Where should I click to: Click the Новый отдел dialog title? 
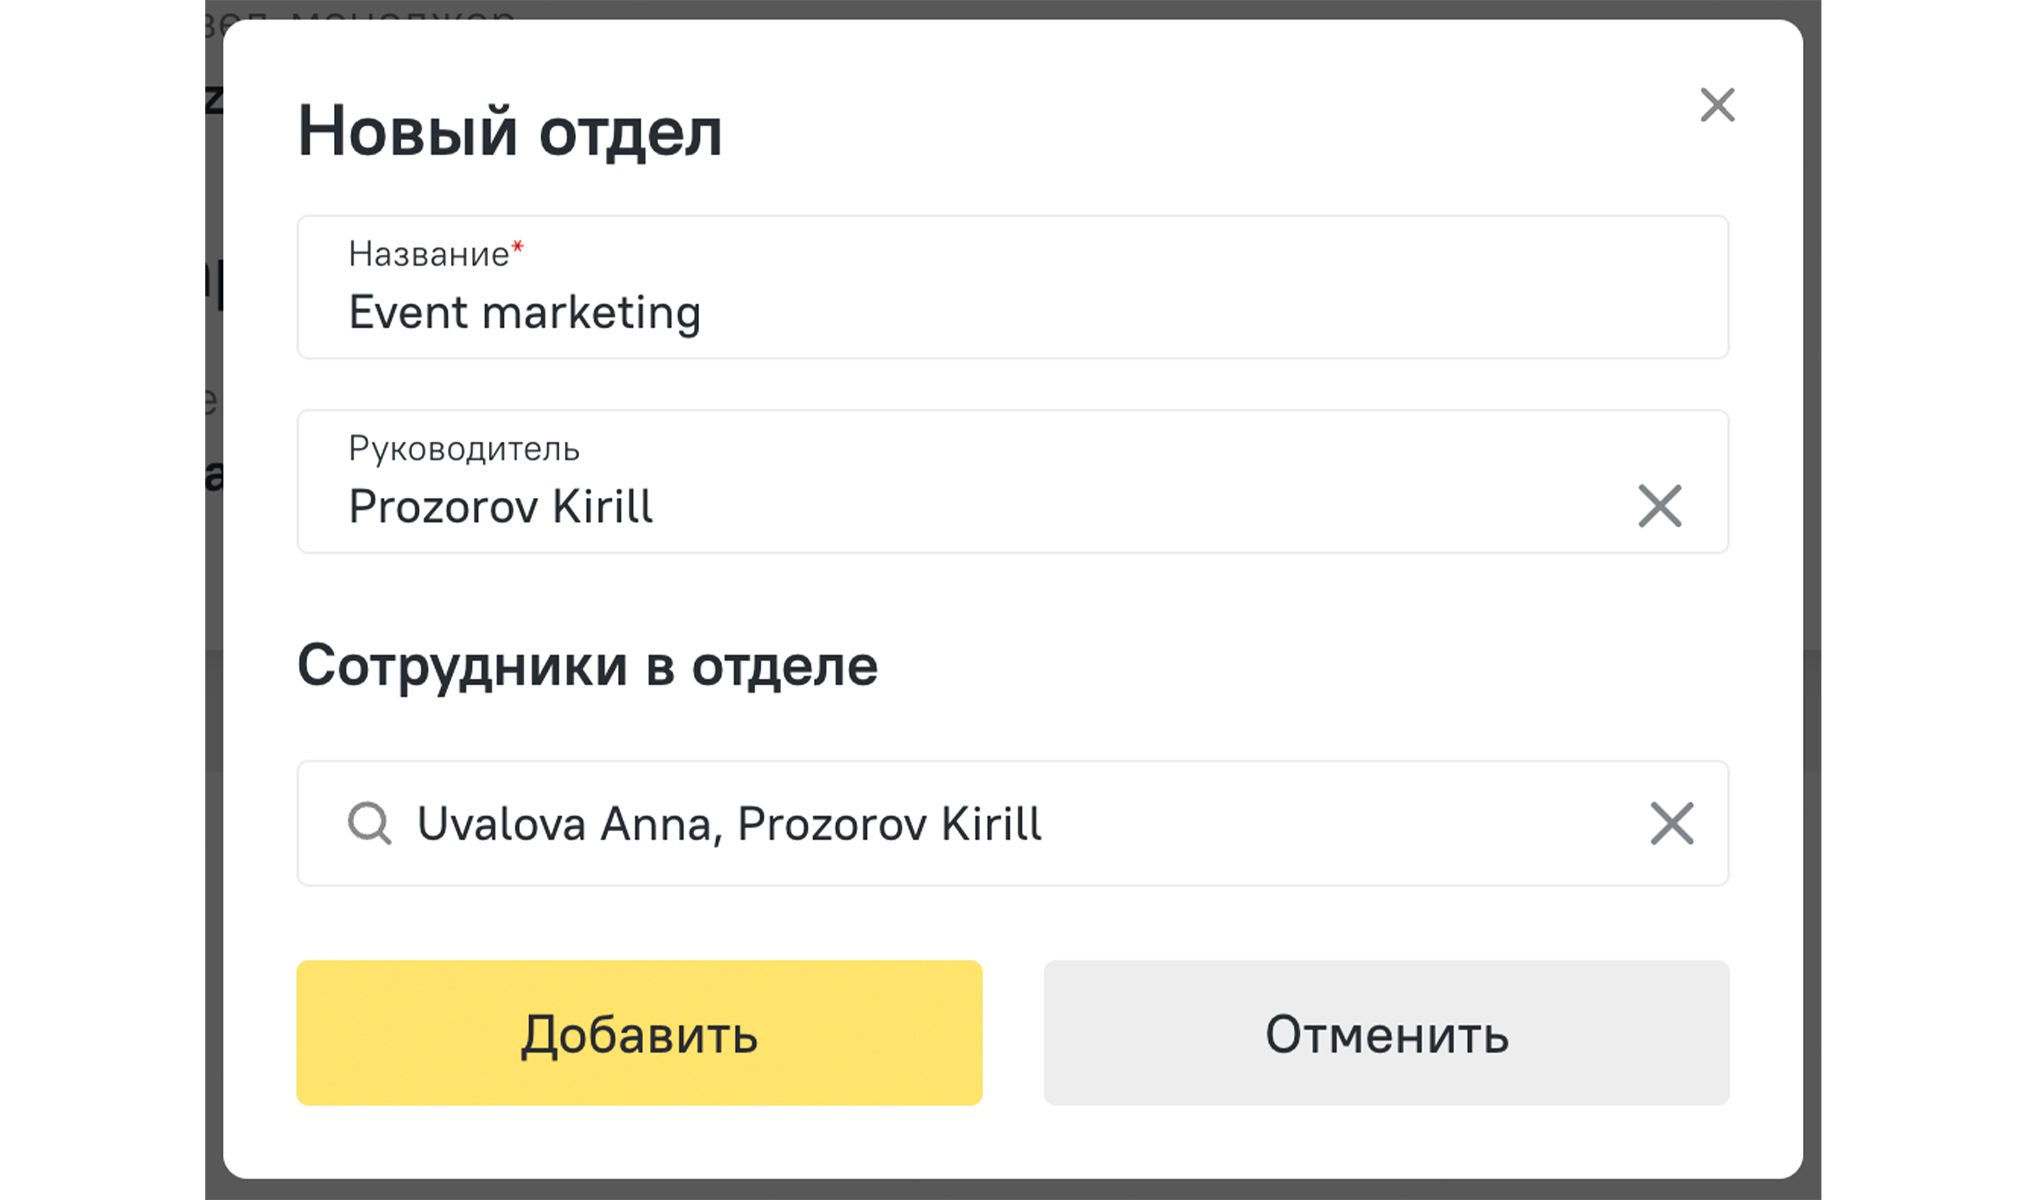click(509, 131)
